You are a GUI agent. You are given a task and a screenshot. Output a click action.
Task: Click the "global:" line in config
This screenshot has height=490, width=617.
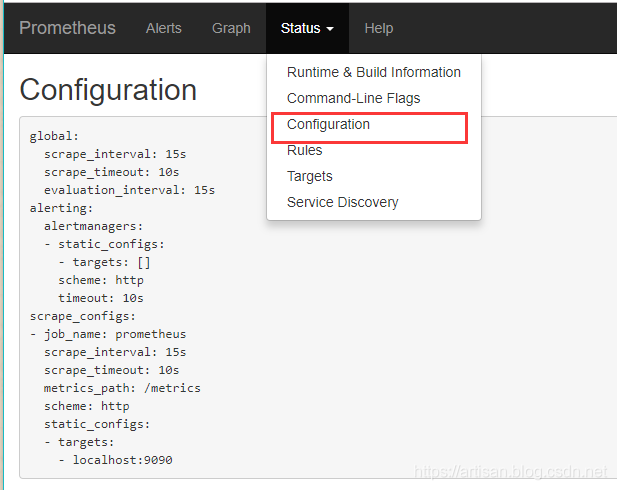point(54,136)
